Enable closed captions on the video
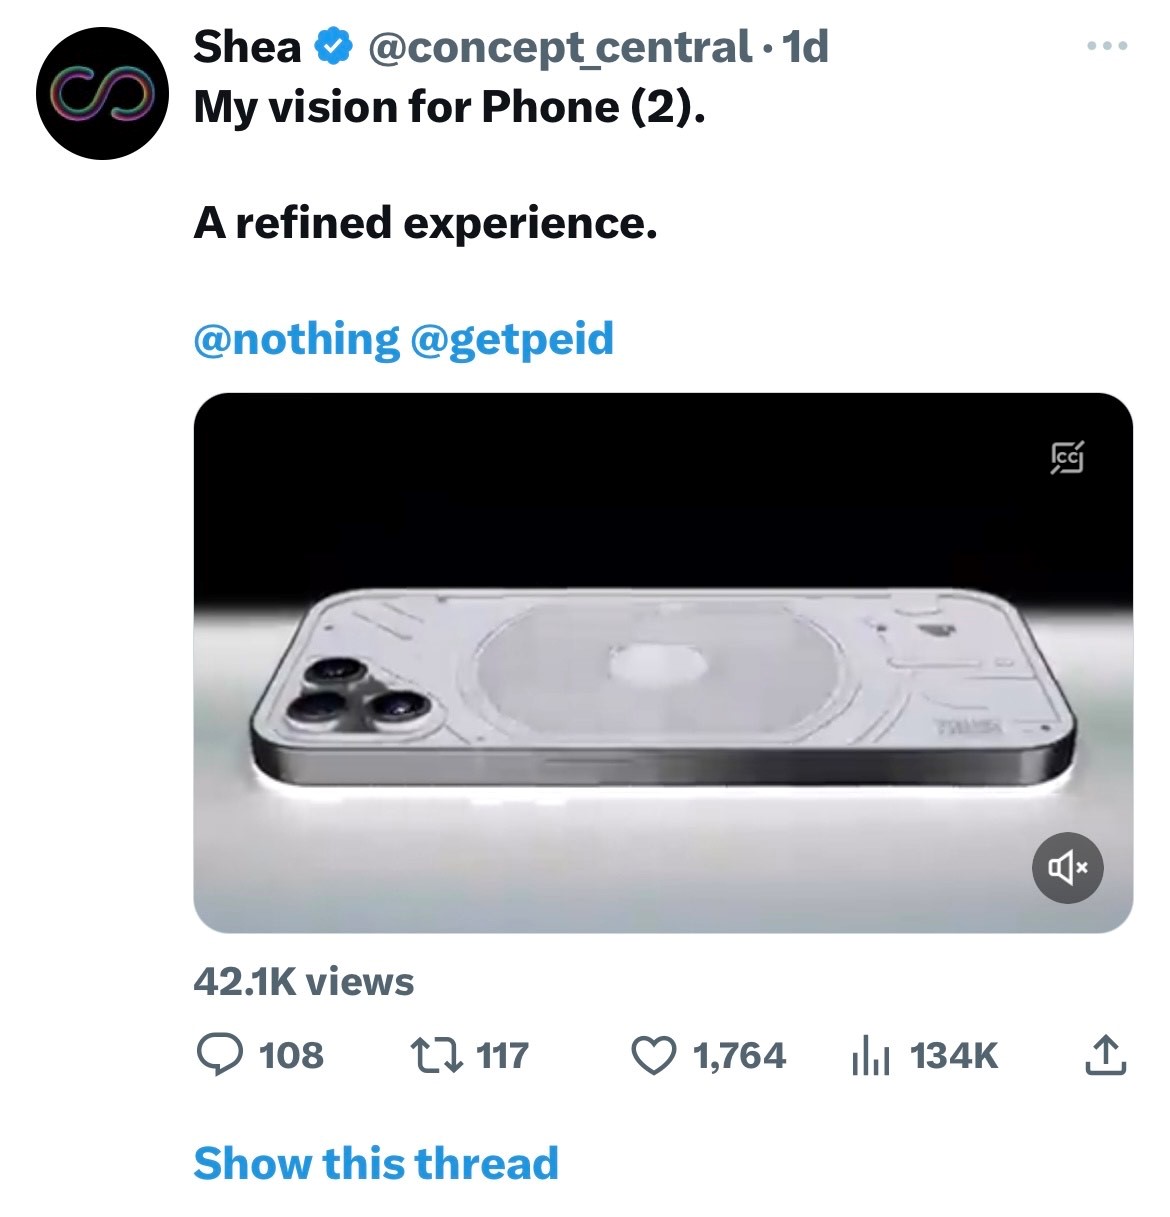1170x1217 pixels. [x=1069, y=458]
